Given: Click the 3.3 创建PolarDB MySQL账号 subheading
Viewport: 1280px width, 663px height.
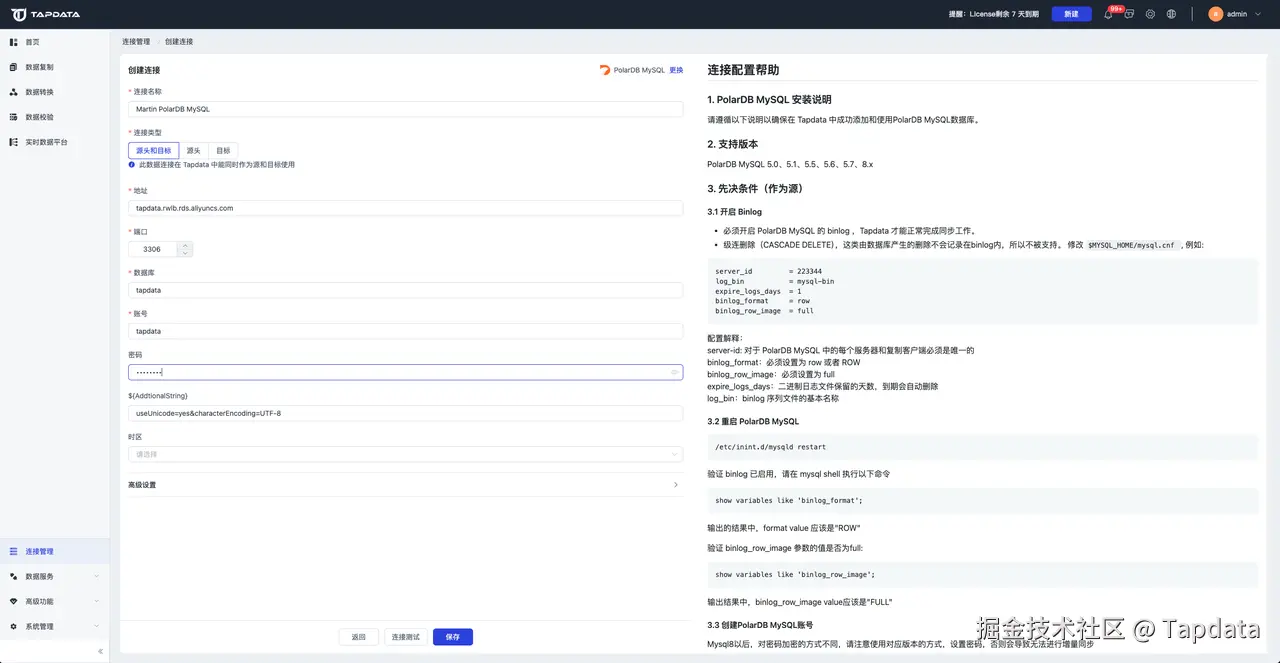Looking at the screenshot, I should click(760, 626).
